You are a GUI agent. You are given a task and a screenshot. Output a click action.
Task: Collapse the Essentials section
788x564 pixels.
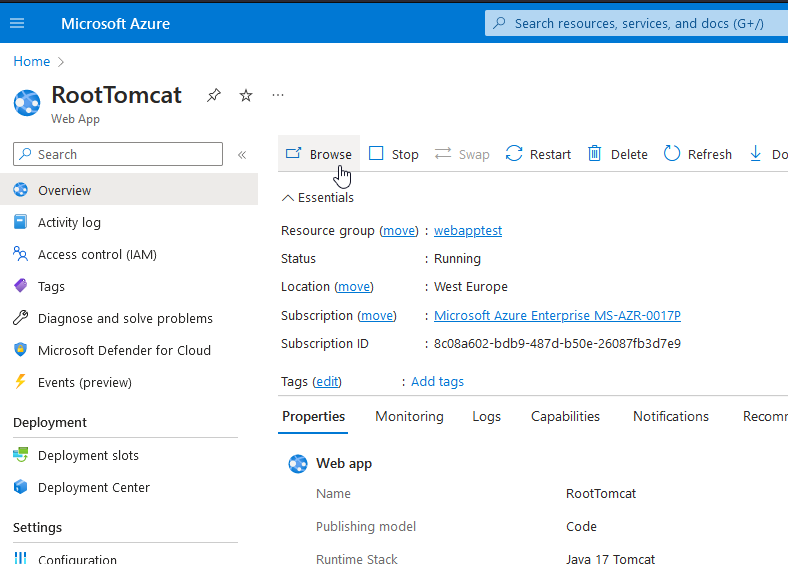318,198
